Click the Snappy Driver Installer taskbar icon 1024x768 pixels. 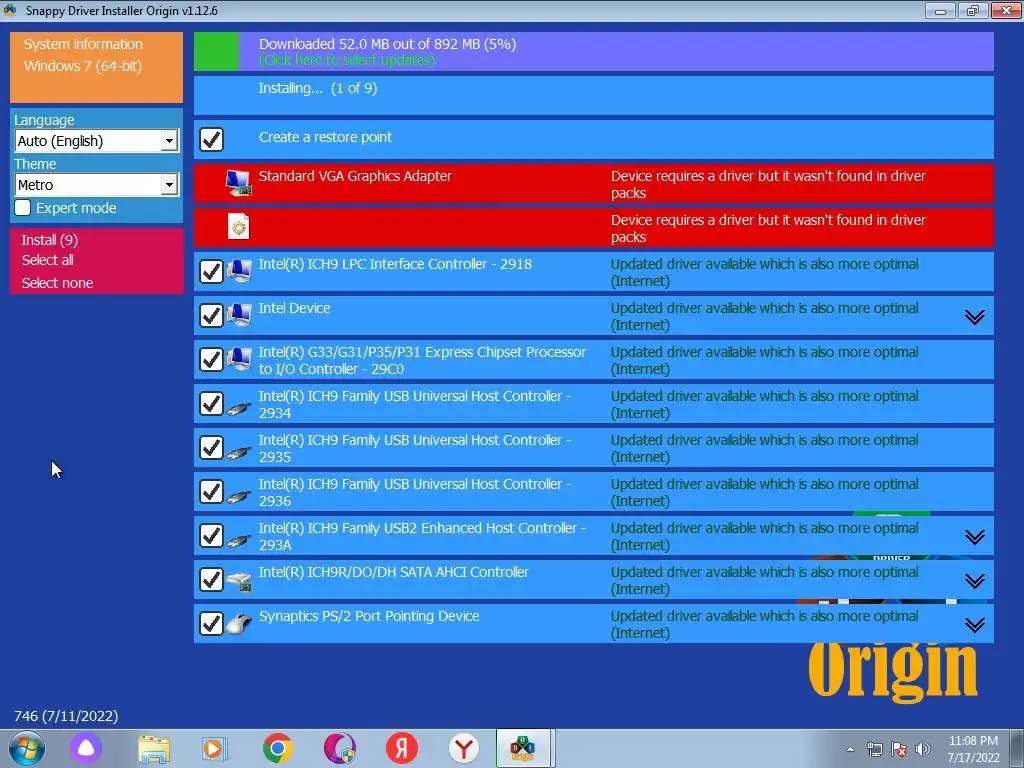tap(522, 748)
